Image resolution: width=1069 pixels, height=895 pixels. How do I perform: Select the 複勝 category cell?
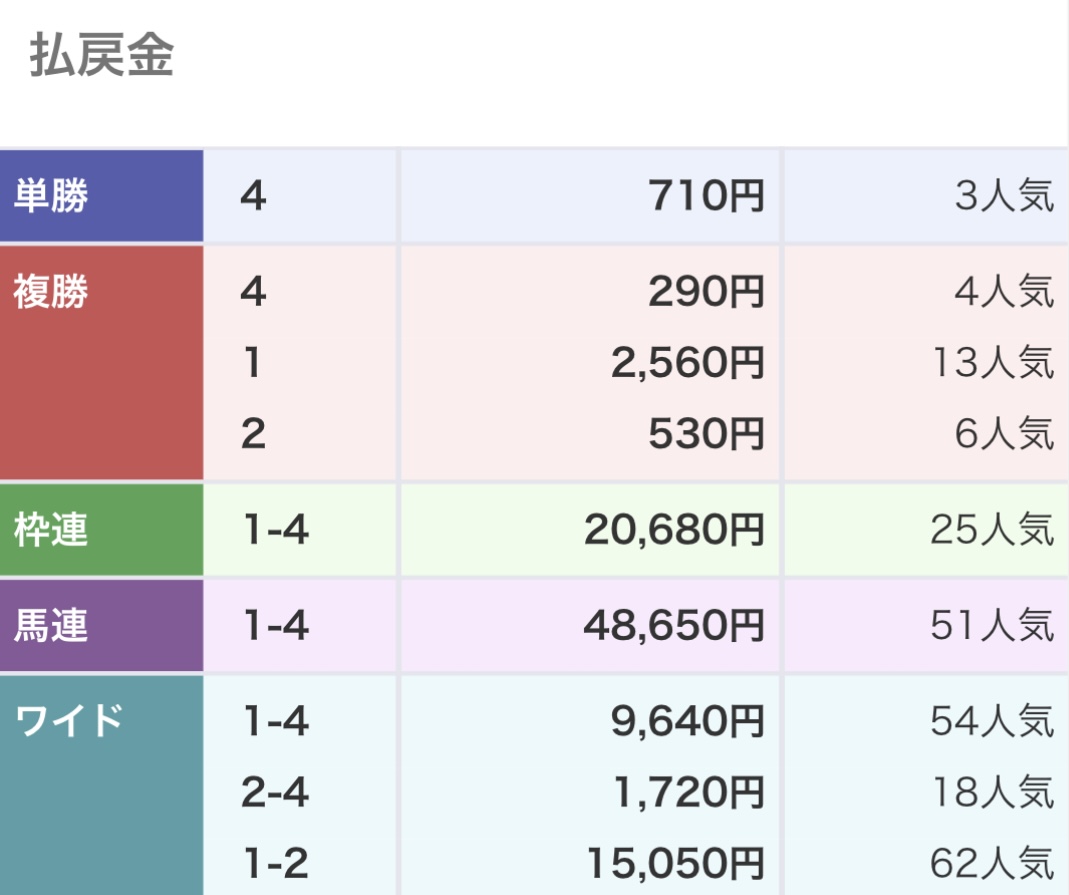point(102,363)
